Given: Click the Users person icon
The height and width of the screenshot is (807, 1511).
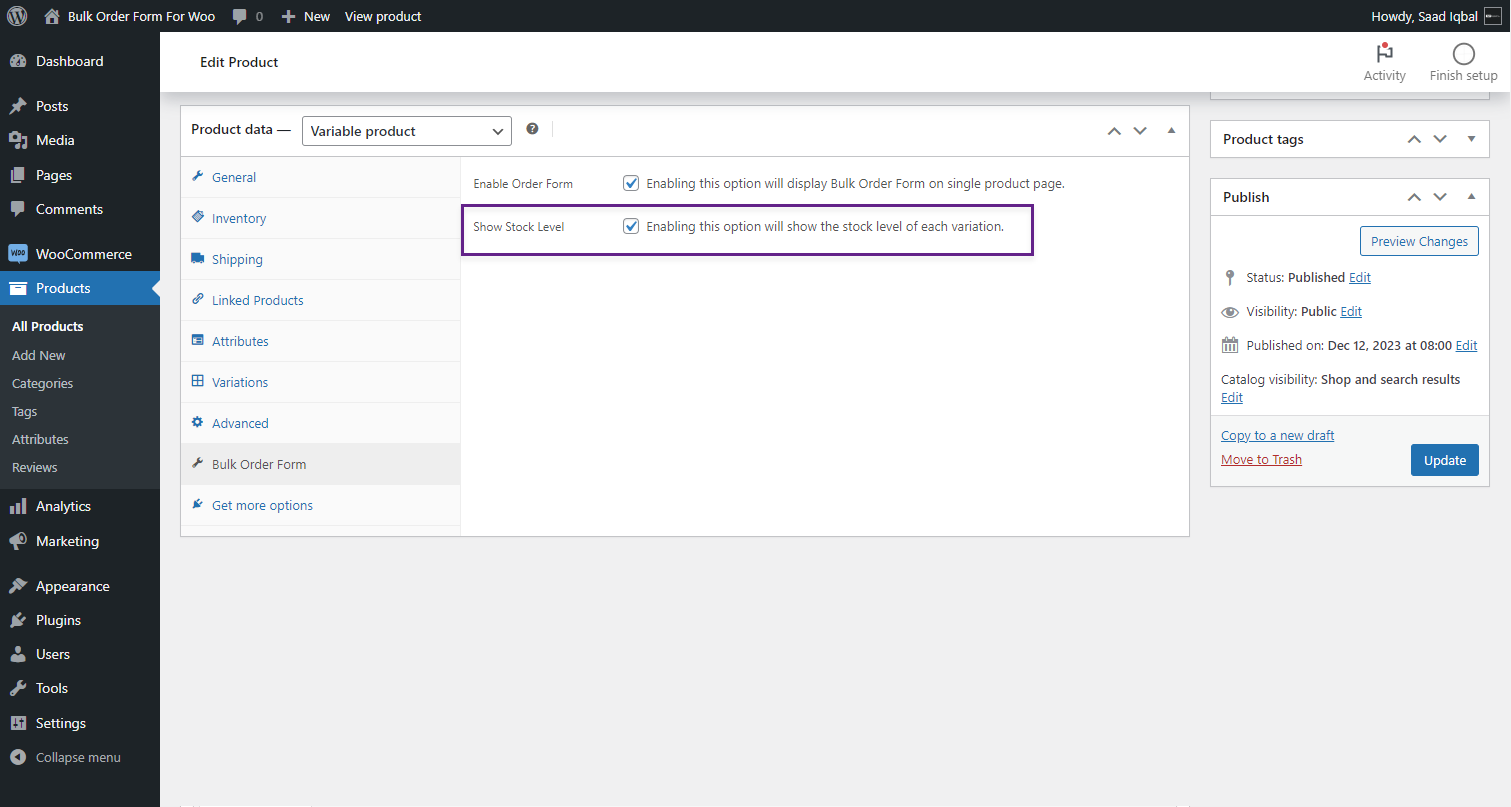Looking at the screenshot, I should [x=18, y=654].
